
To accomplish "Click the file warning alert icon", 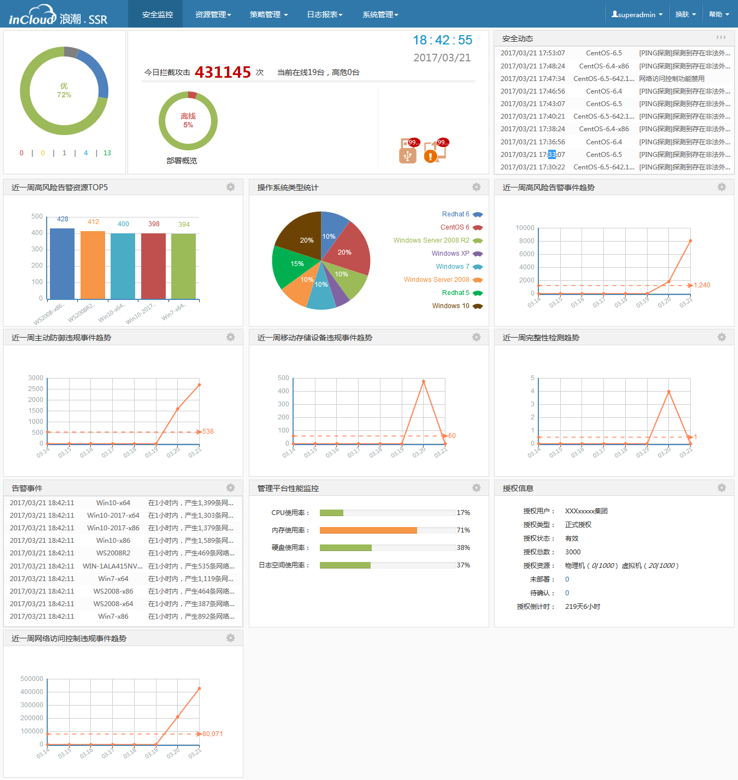I will tap(431, 153).
